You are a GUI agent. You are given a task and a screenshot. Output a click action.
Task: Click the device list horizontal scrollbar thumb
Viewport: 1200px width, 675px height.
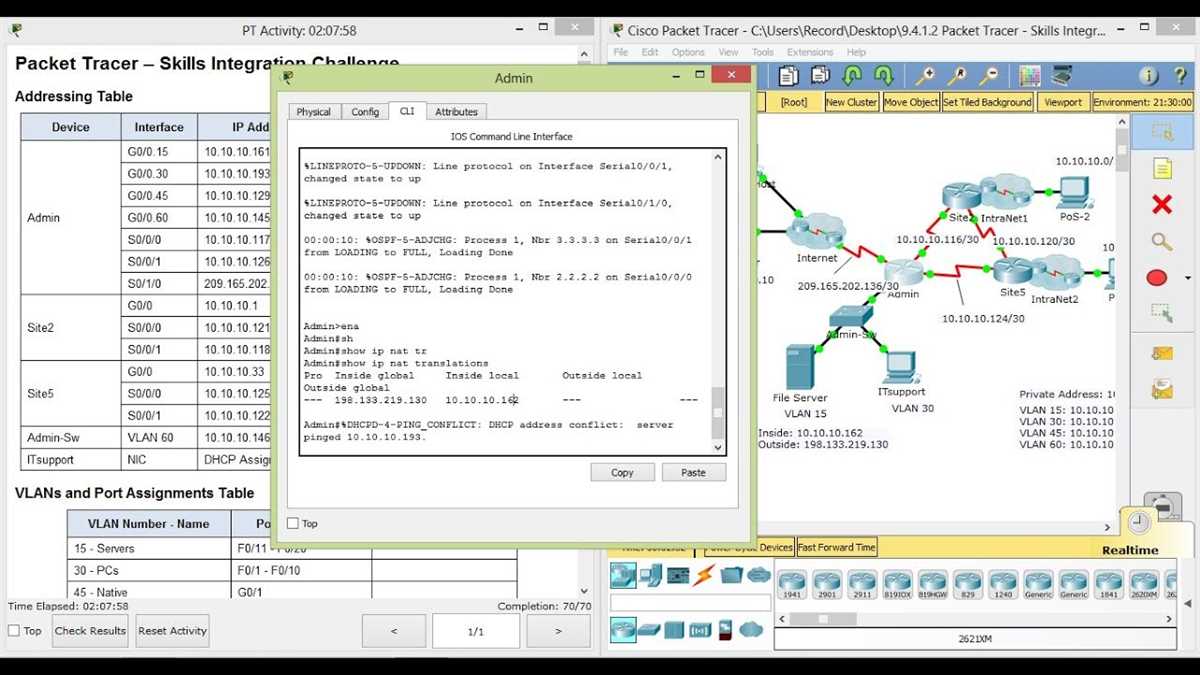click(x=824, y=619)
